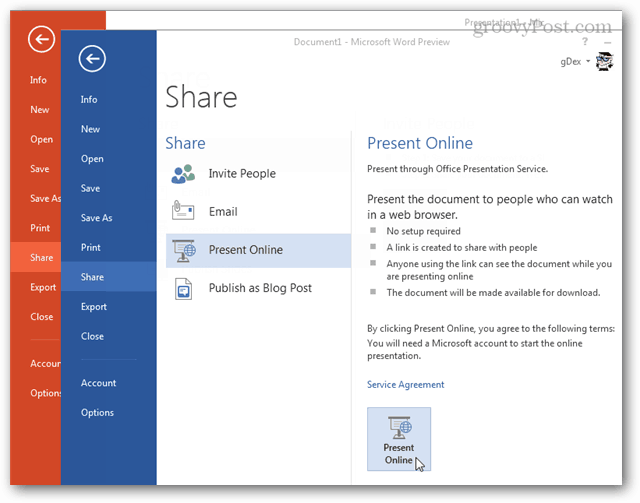
Task: Choose Close in the orange PowerPoint menu
Action: coord(42,317)
